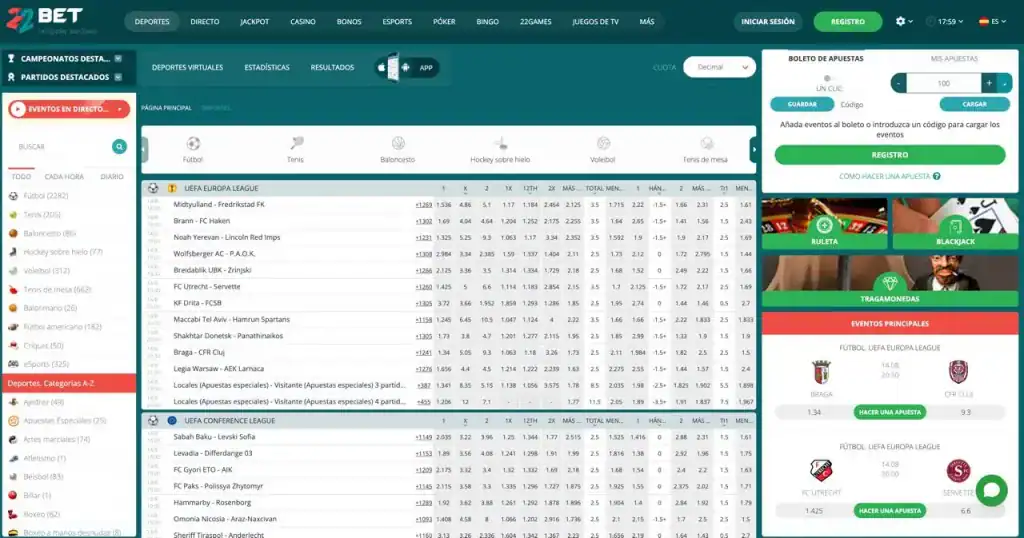Go to the Casino section

pyautogui.click(x=303, y=22)
